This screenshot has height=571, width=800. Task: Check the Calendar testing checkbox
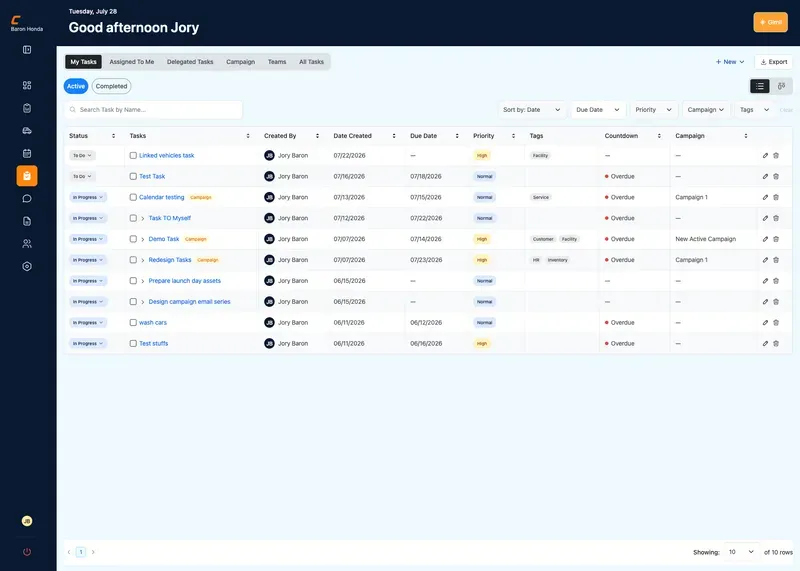pyautogui.click(x=133, y=197)
